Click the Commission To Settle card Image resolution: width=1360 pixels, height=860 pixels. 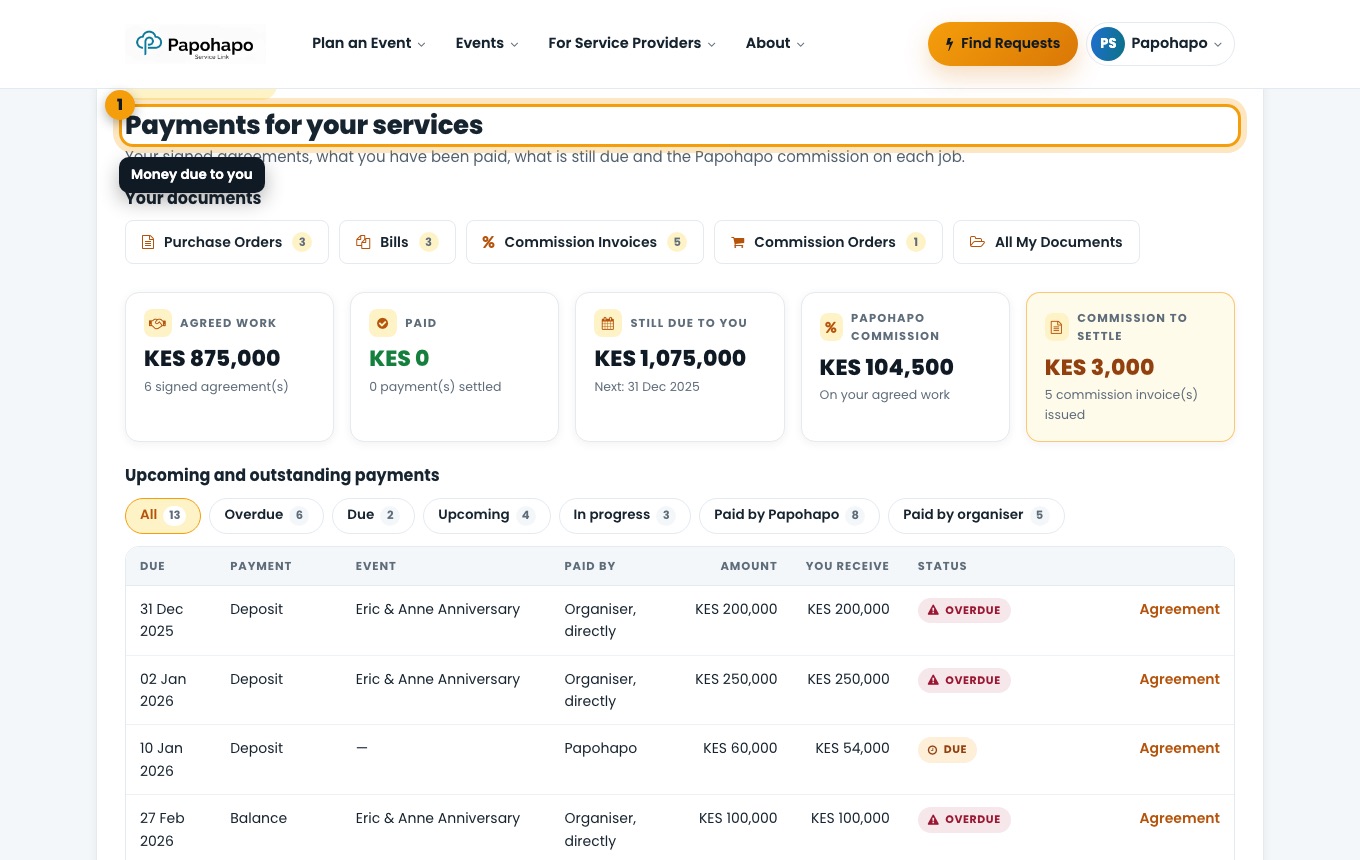tap(1130, 367)
